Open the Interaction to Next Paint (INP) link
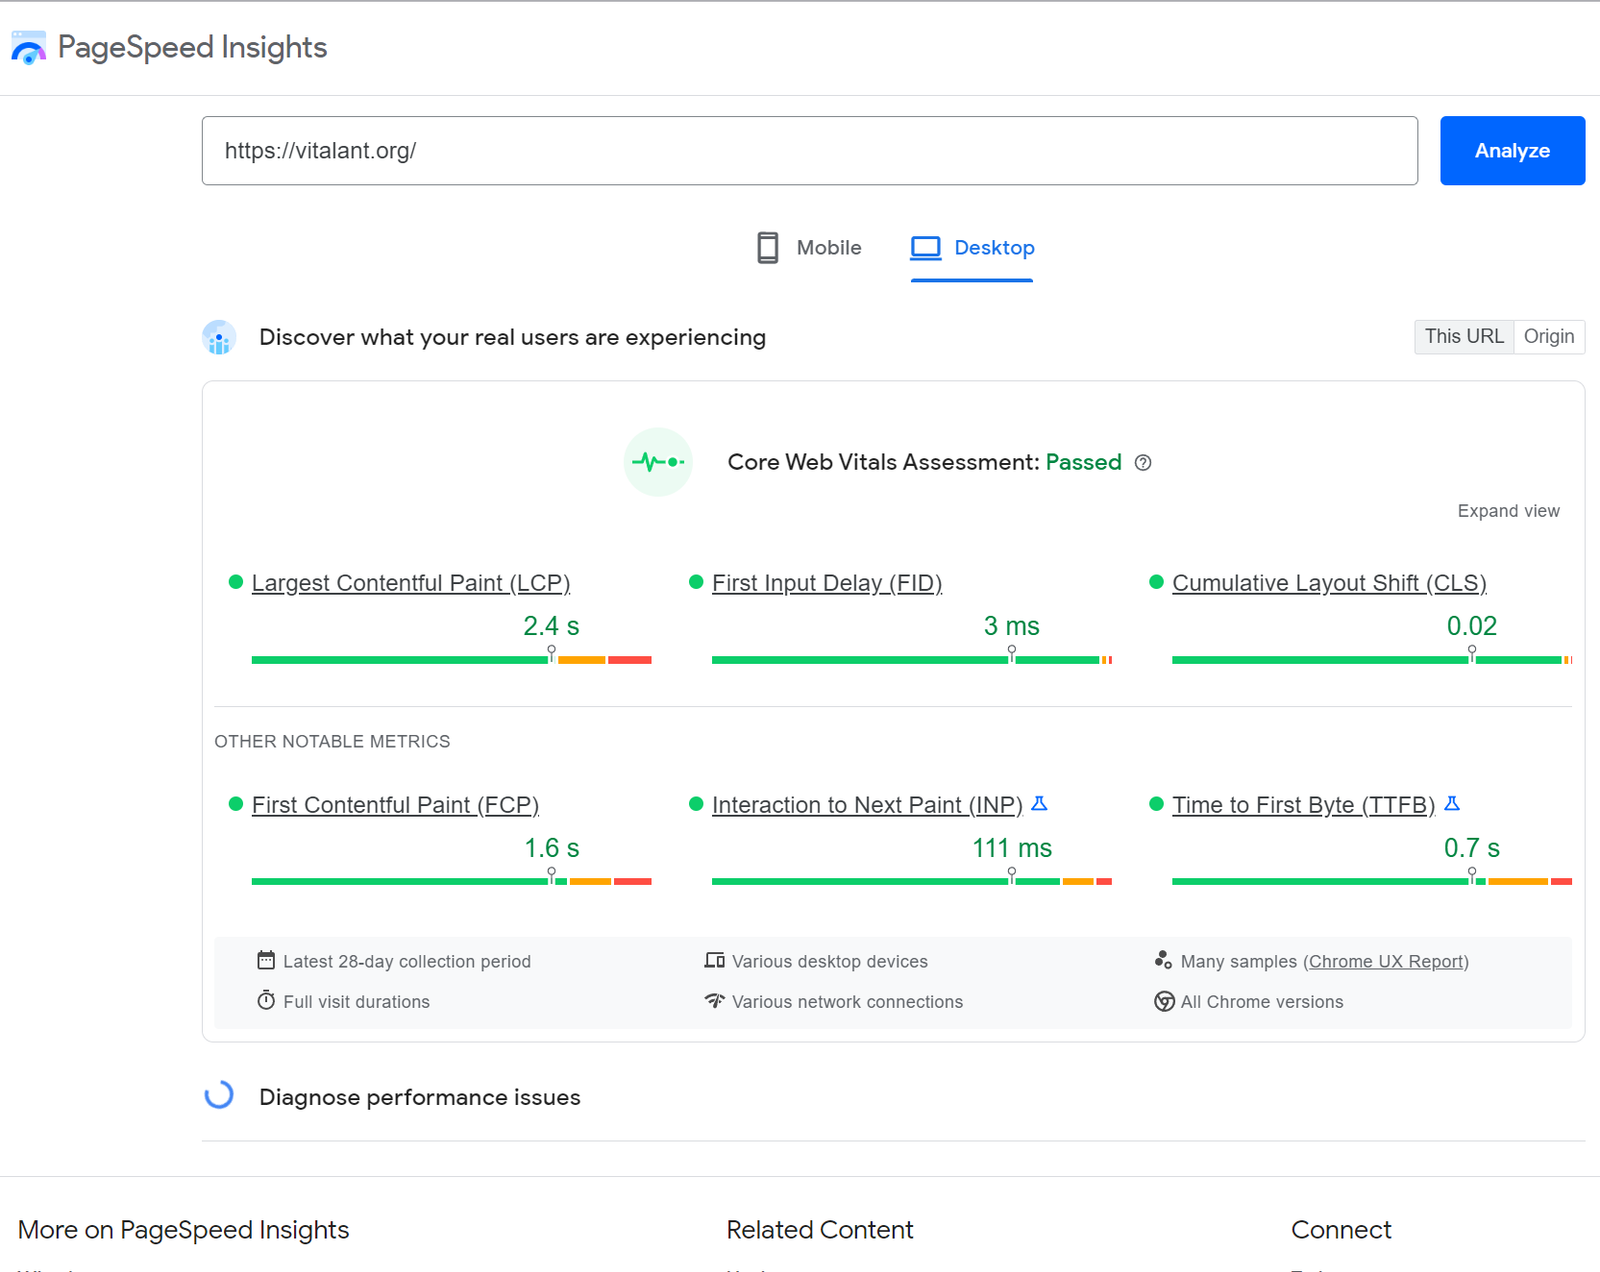This screenshot has height=1272, width=1600. pos(867,805)
